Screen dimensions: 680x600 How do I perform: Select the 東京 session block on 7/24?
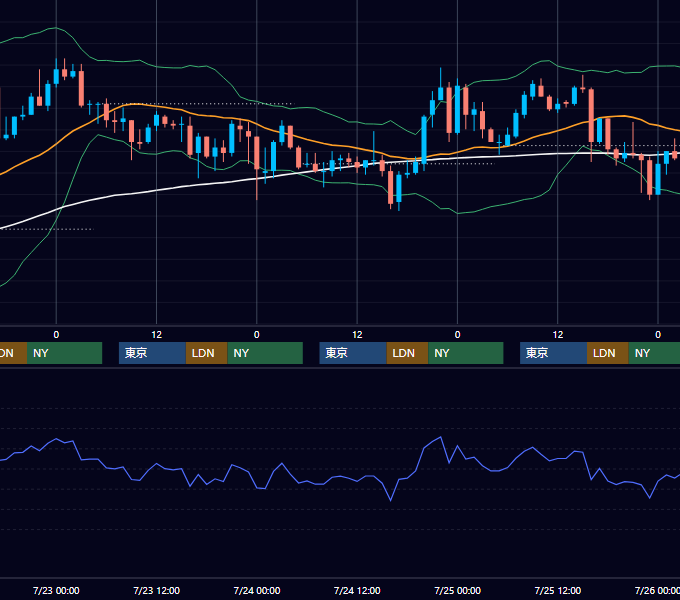click(x=353, y=353)
